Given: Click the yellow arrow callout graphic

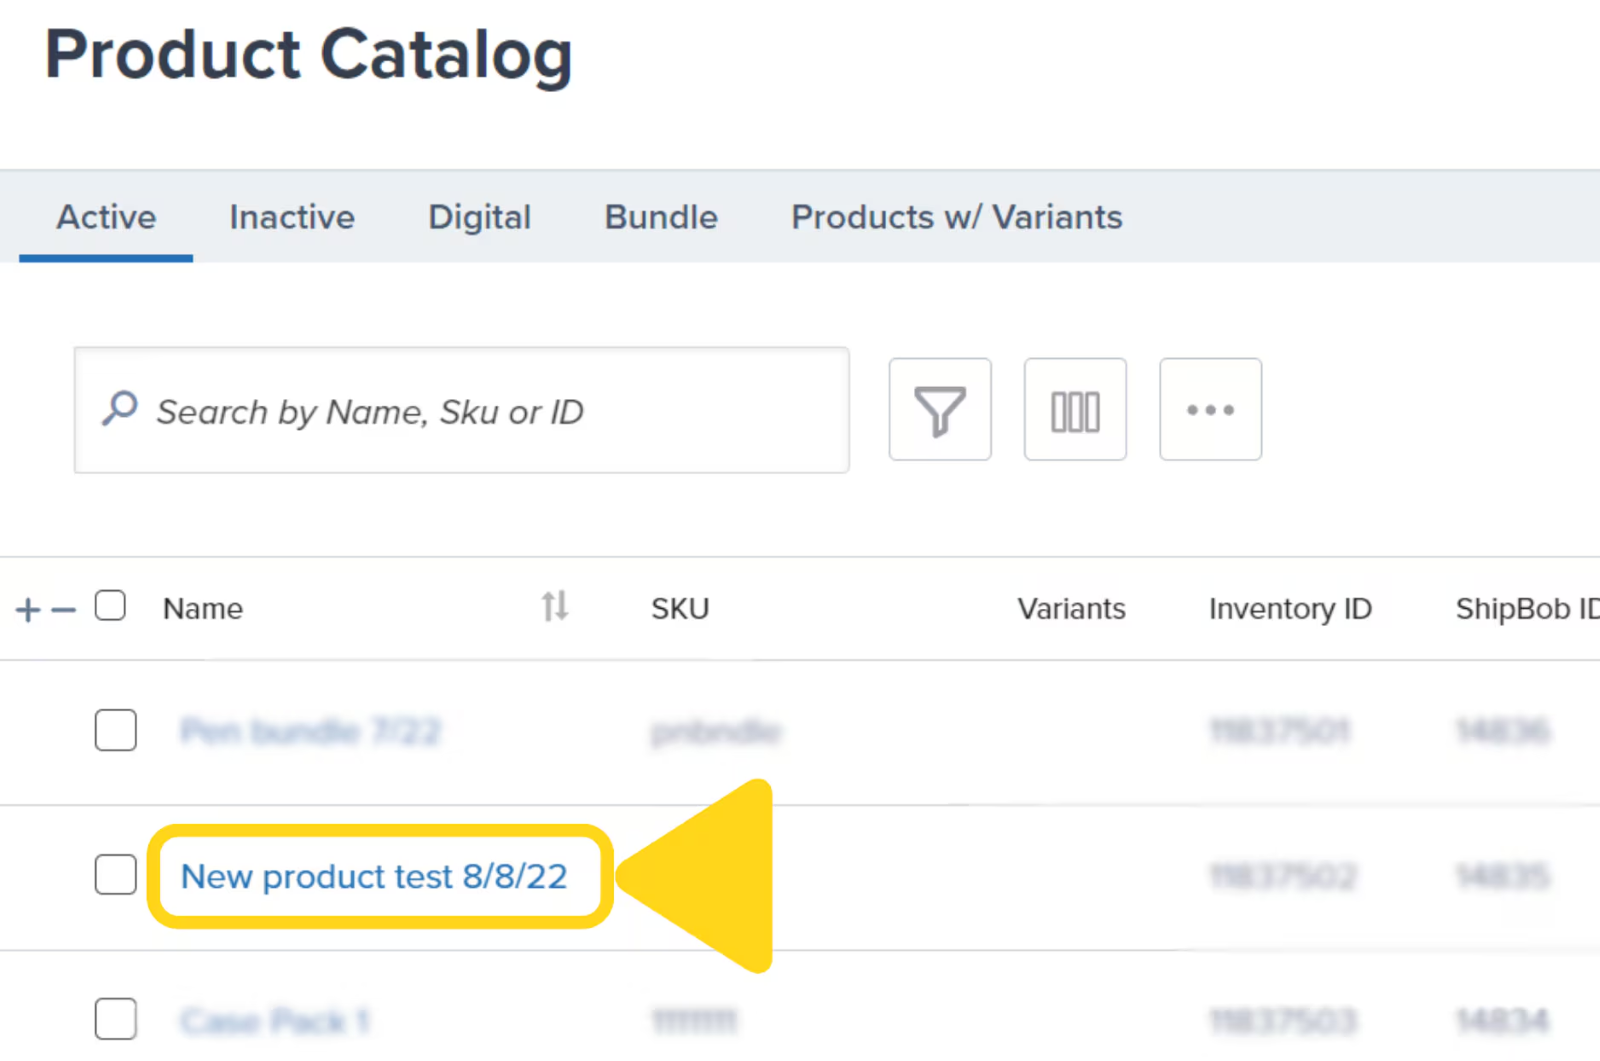Looking at the screenshot, I should tap(710, 875).
